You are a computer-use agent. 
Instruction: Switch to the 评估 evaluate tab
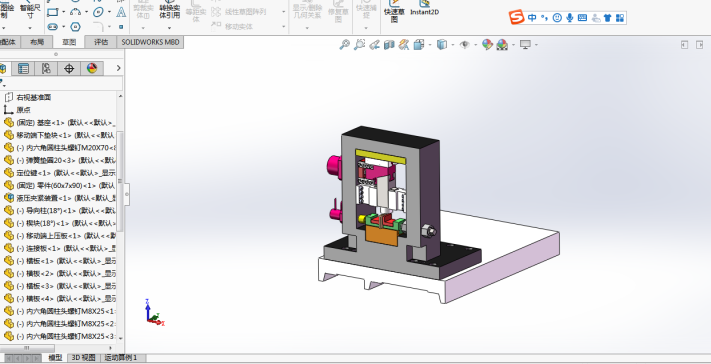pos(101,42)
